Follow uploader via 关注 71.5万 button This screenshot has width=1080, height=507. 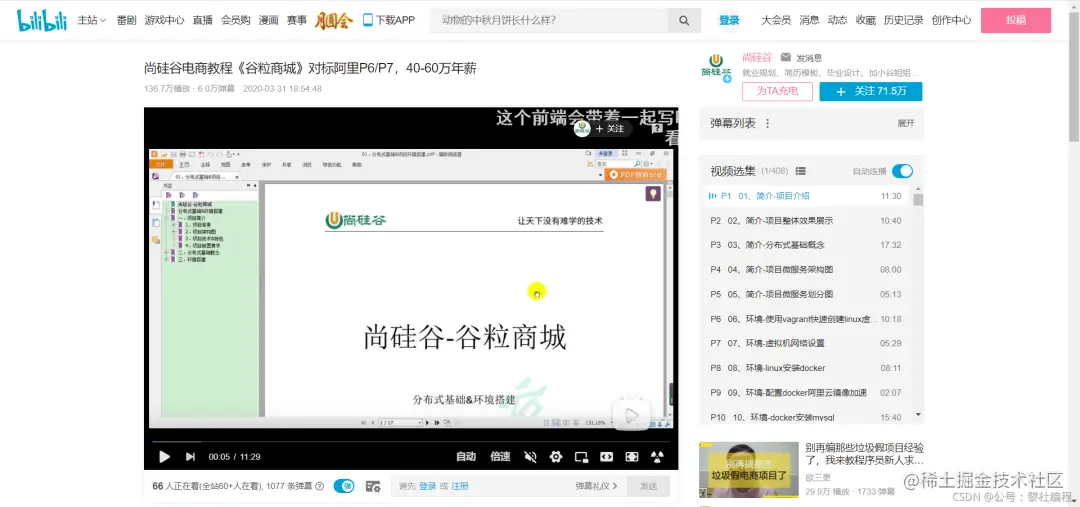(x=871, y=91)
